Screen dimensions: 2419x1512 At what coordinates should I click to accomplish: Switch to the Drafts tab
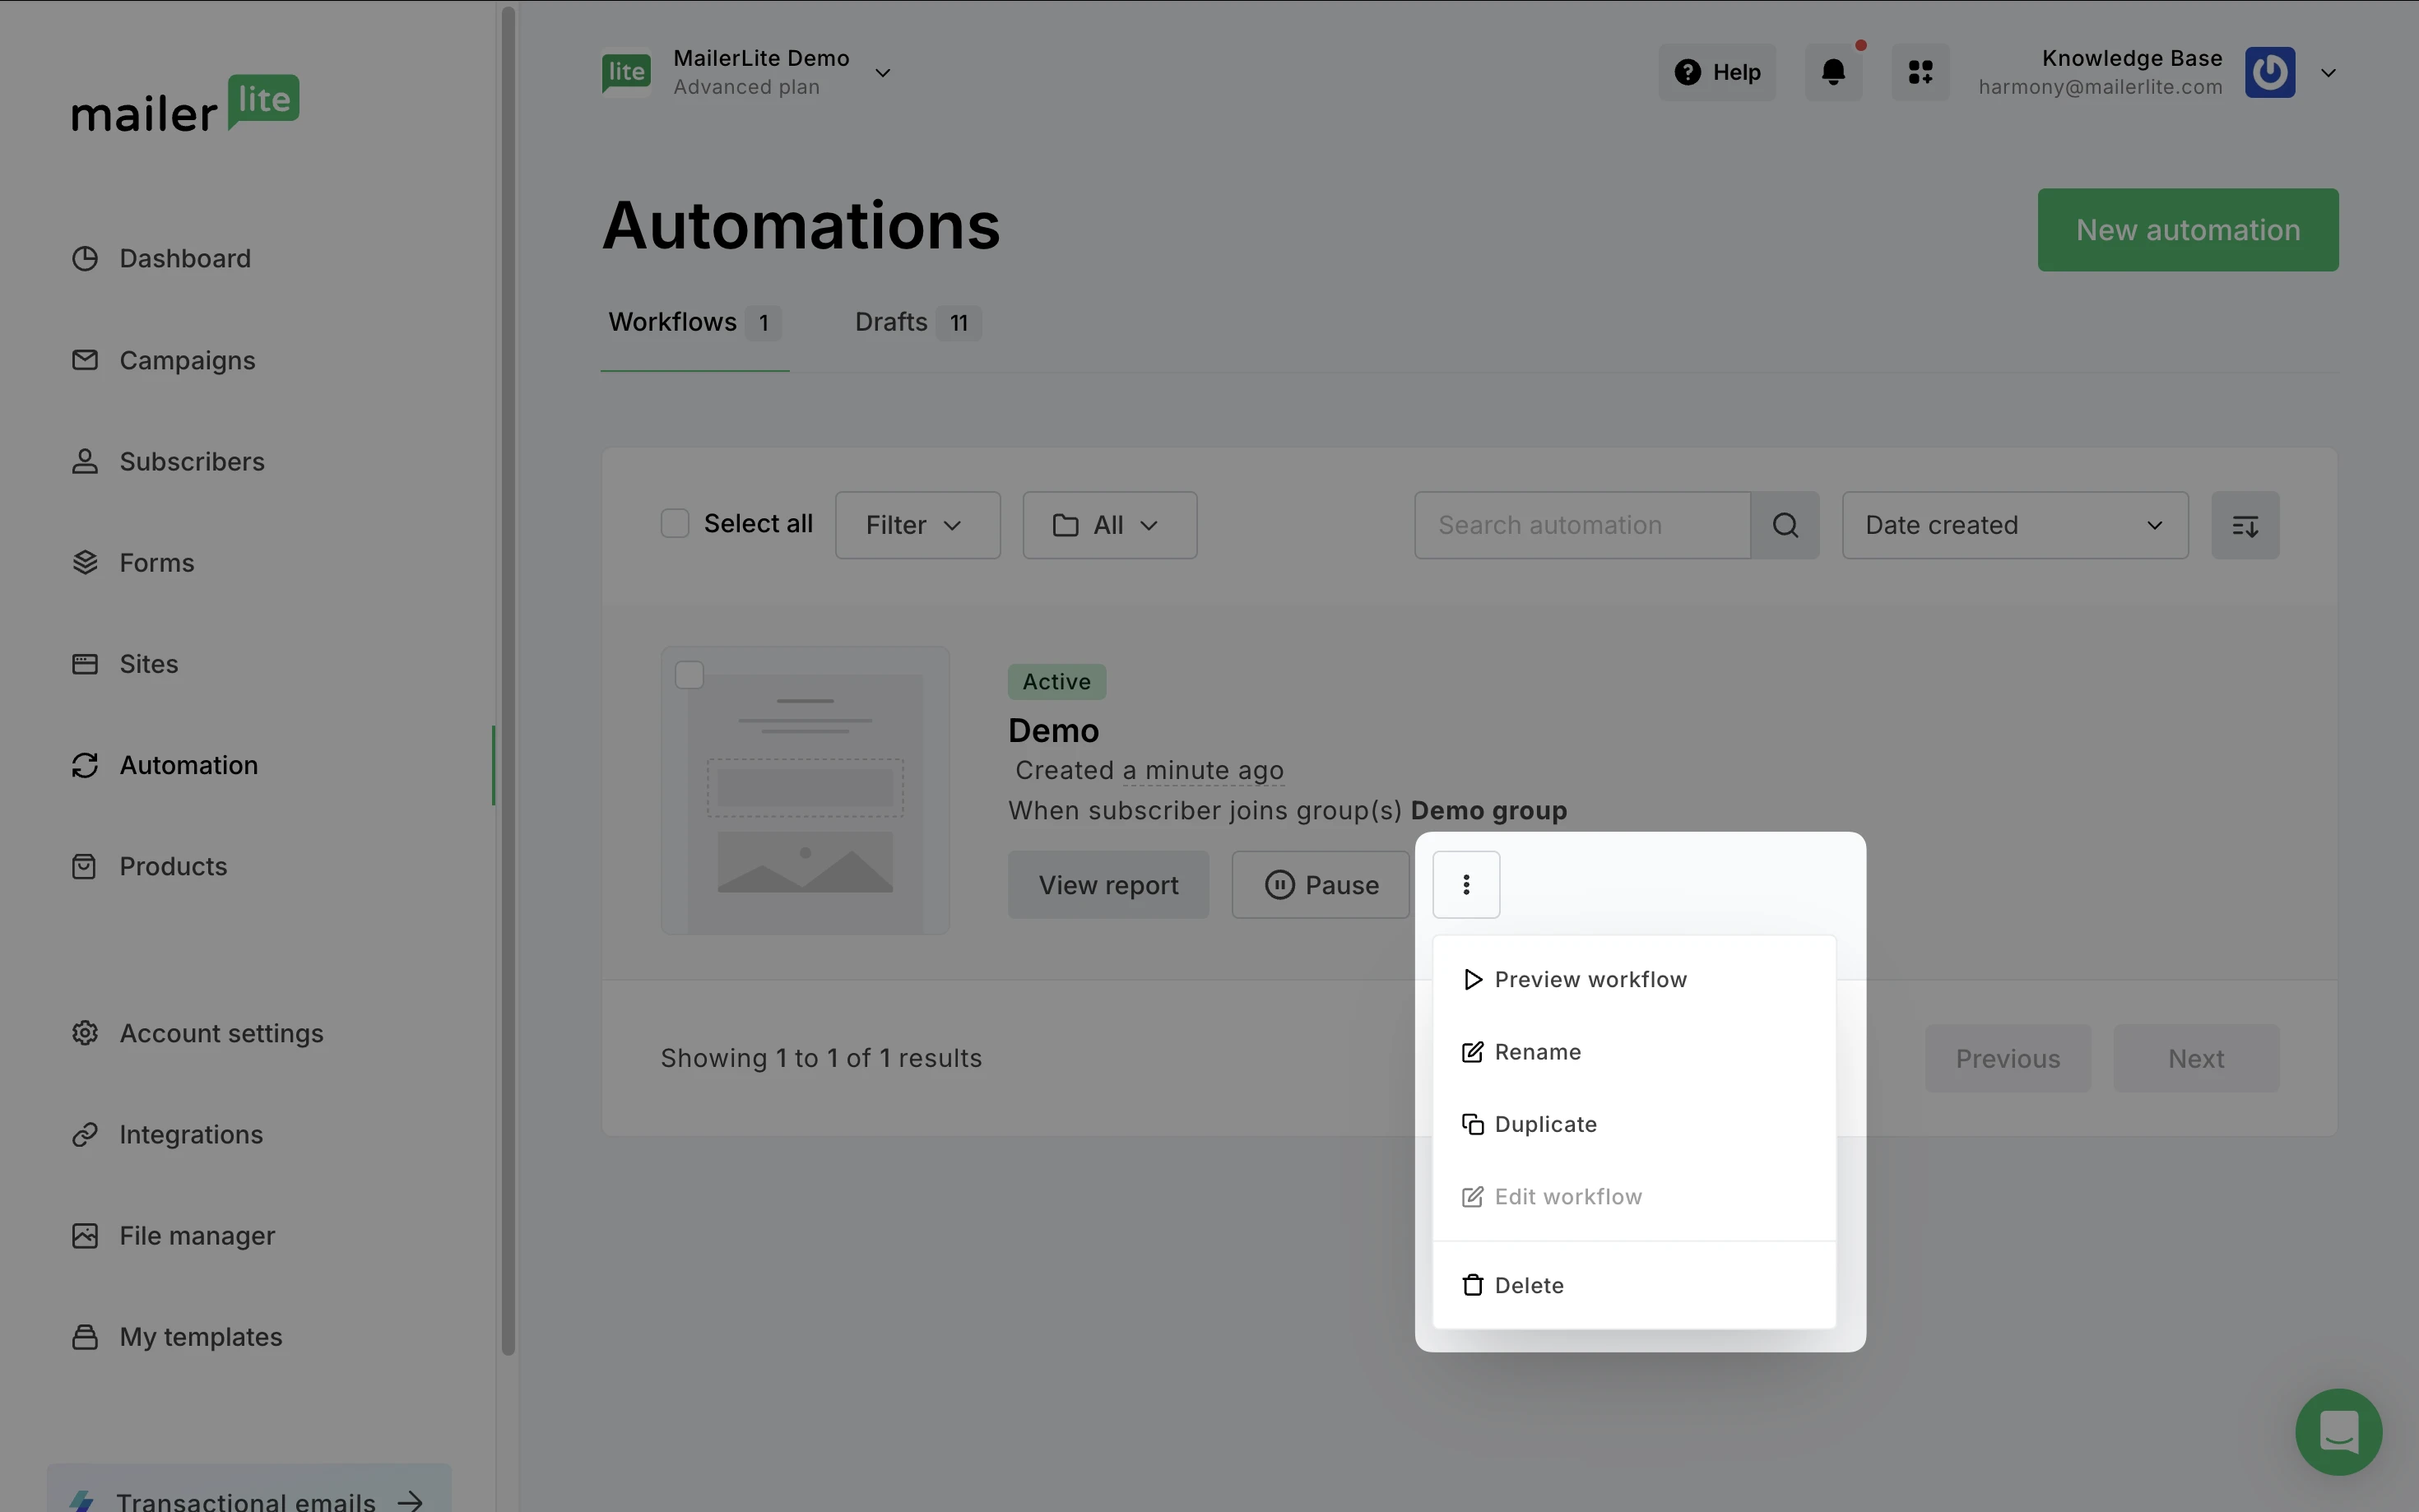pos(917,322)
